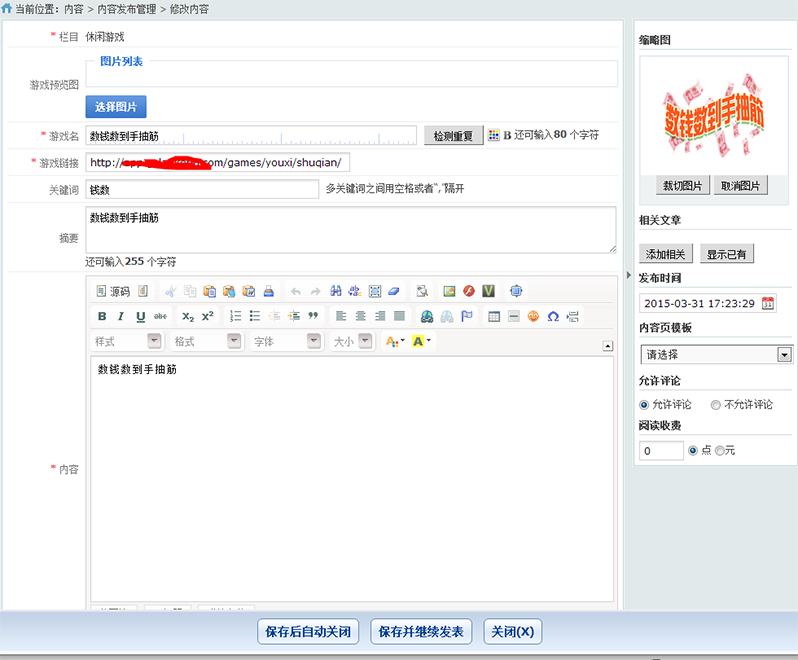The height and width of the screenshot is (660, 798).
Task: Insert Flash via the red Flash icon
Action: click(469, 291)
